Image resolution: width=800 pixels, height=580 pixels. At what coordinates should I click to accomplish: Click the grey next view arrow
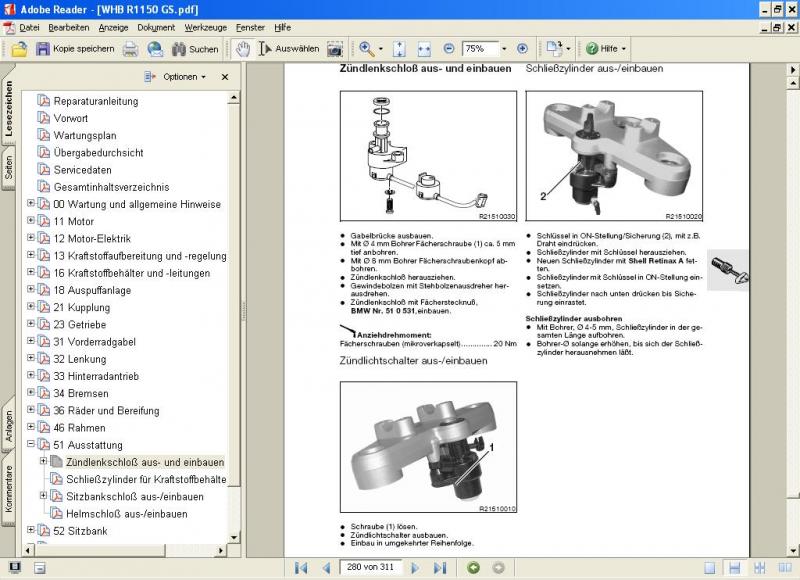point(498,568)
